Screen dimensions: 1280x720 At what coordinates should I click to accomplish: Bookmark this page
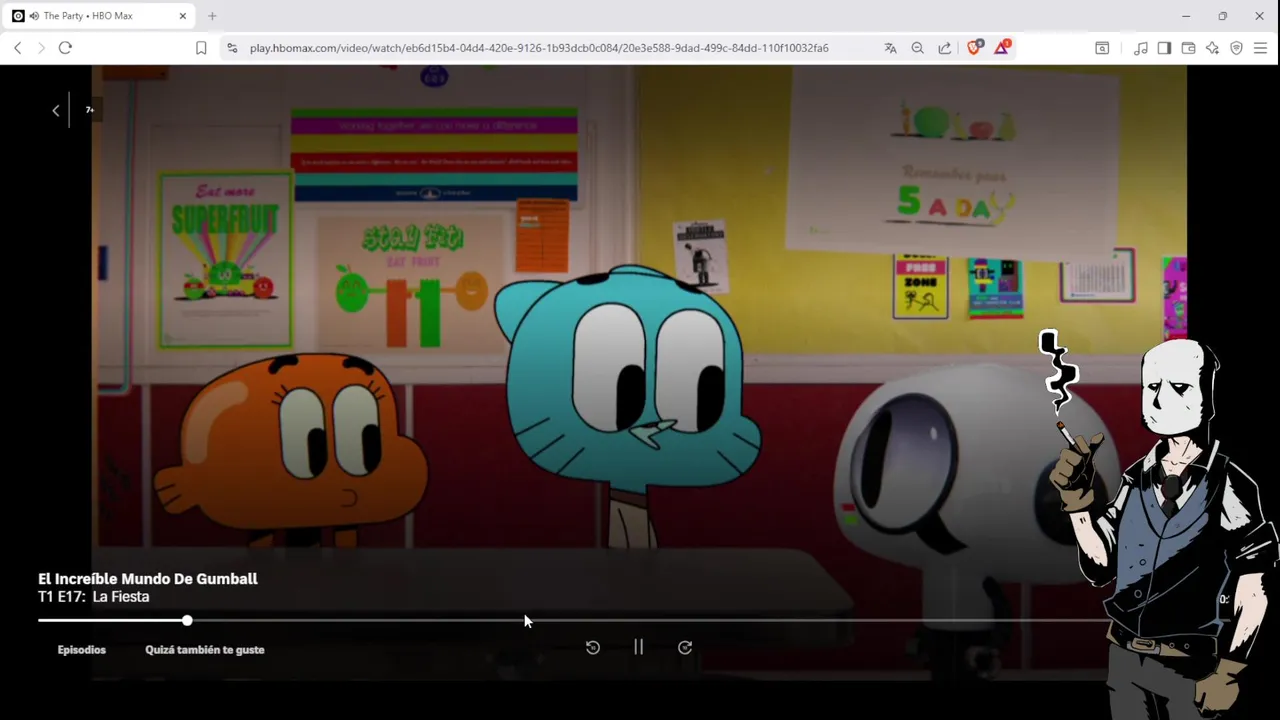coord(201,48)
